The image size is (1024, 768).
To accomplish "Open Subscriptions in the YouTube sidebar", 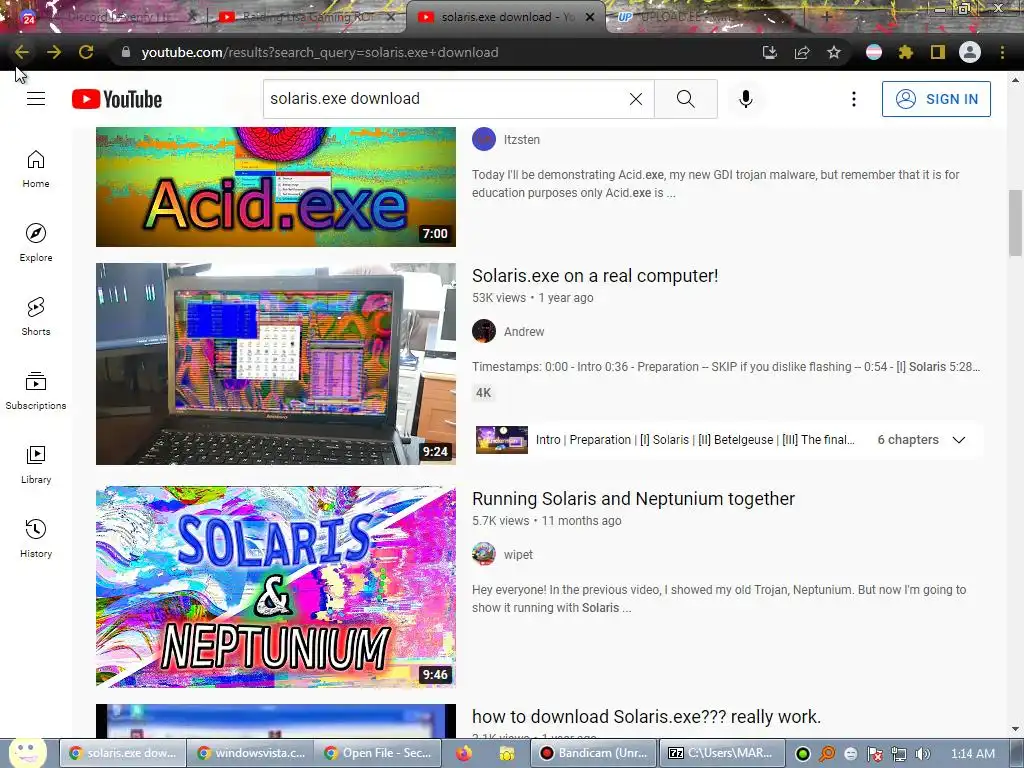I will (36, 391).
